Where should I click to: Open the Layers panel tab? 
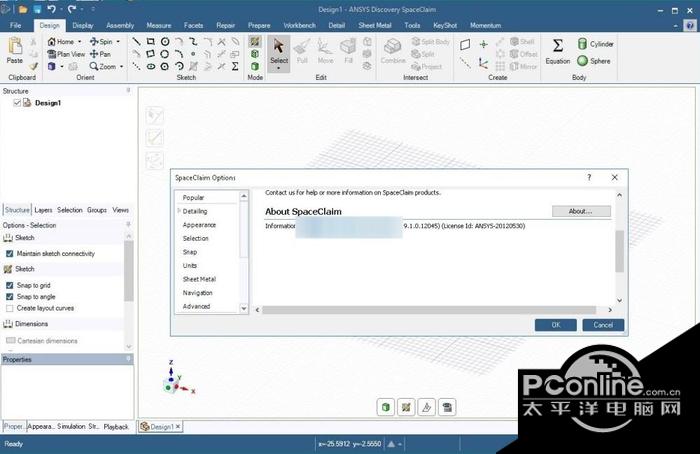coord(43,210)
